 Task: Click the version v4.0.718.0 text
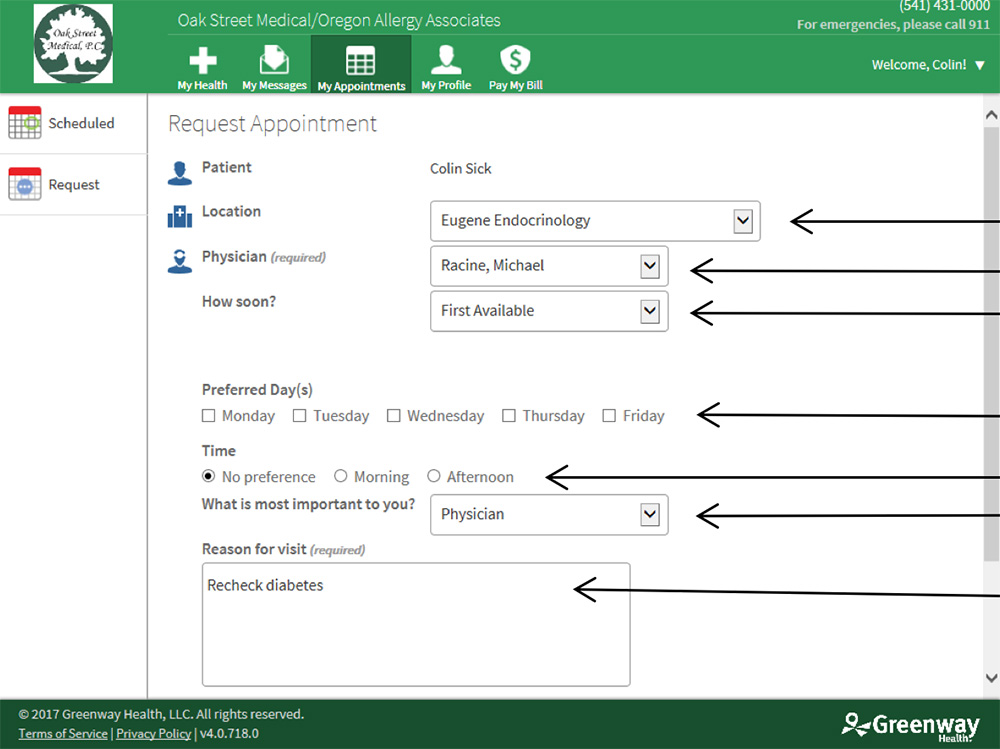point(230,734)
